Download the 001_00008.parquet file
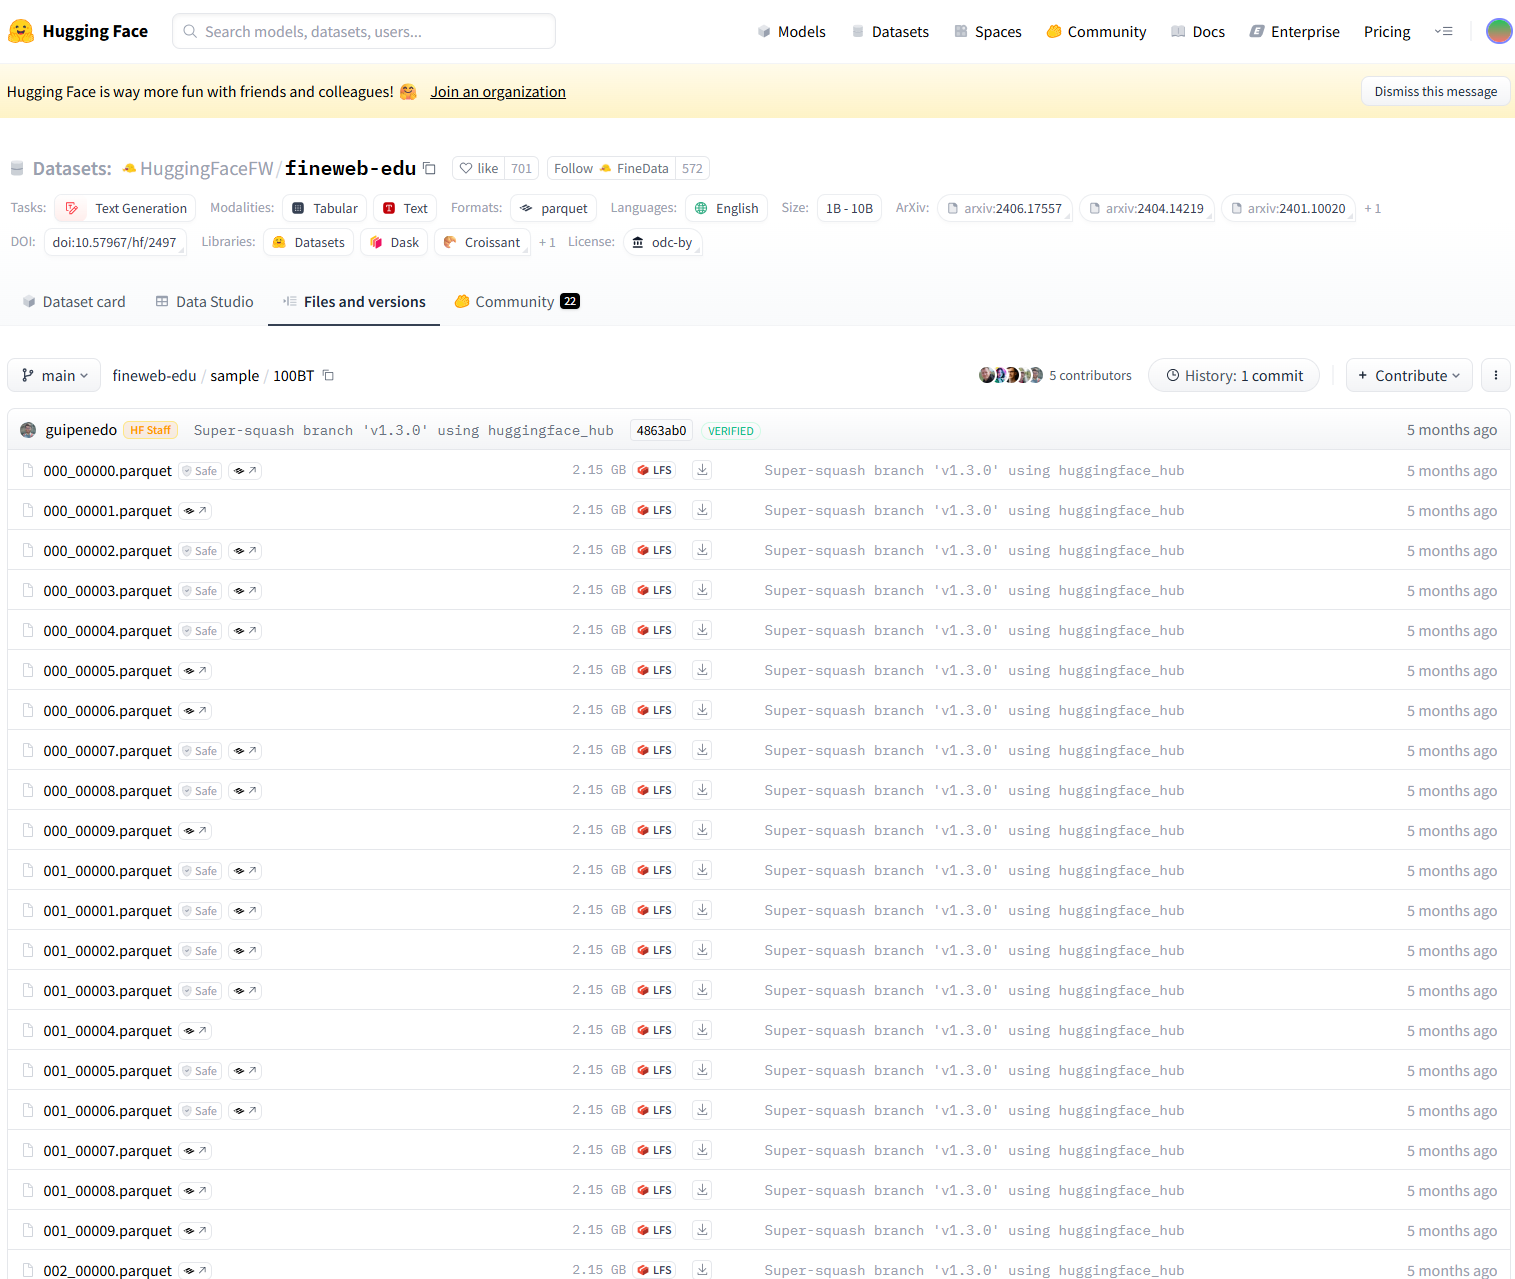The width and height of the screenshot is (1515, 1279). coord(703,1190)
